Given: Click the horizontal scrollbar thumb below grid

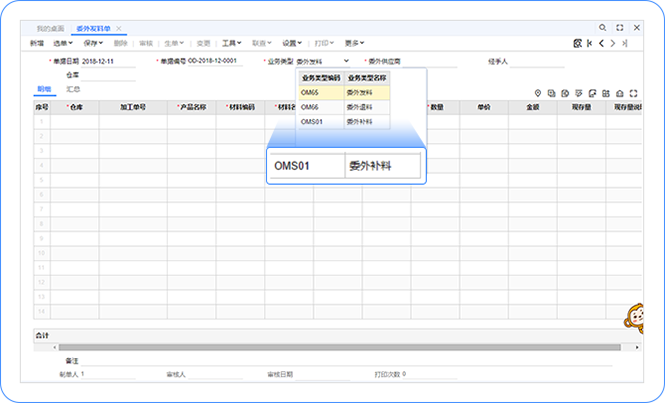Looking at the screenshot, I should pos(339,347).
